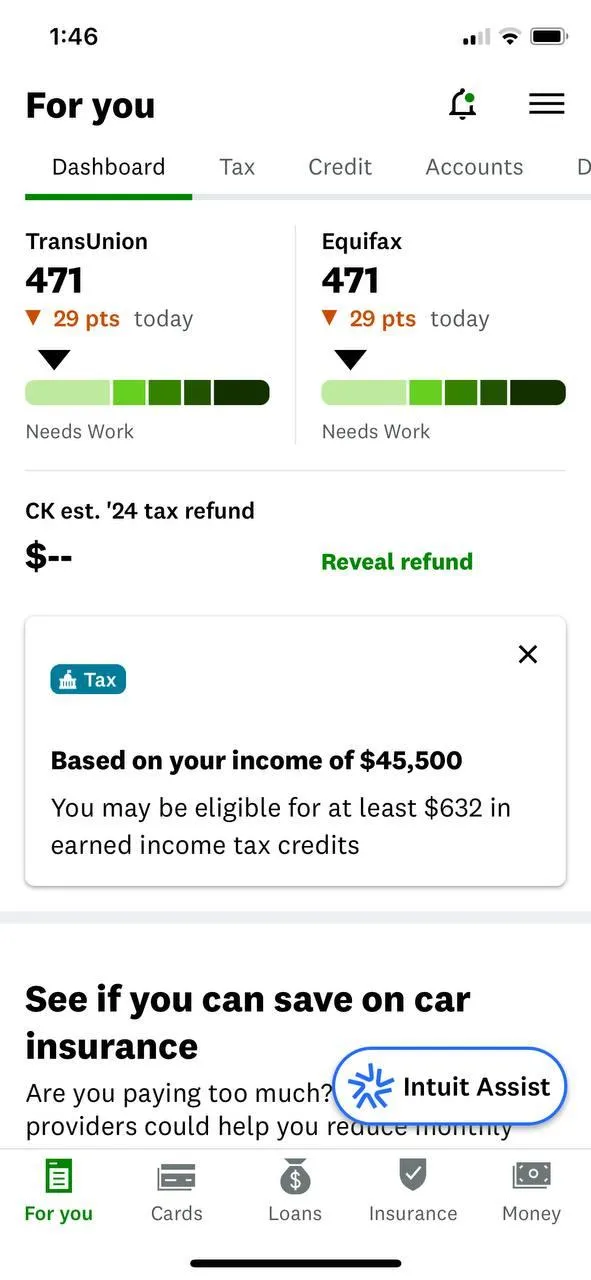Dismiss the Tax card with X
This screenshot has height=1280, width=591.
[x=528, y=654]
